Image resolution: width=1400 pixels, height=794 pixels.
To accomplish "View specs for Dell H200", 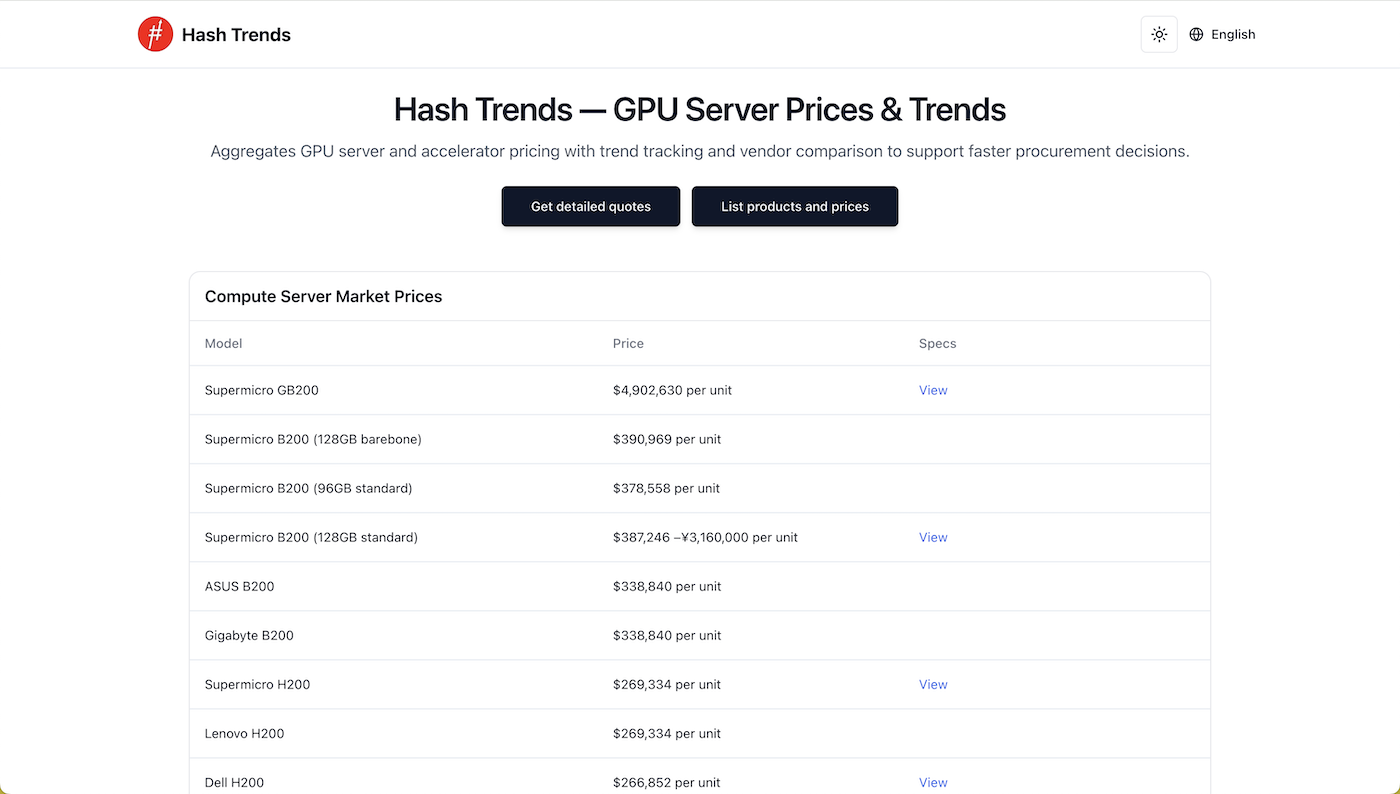I will click(933, 782).
